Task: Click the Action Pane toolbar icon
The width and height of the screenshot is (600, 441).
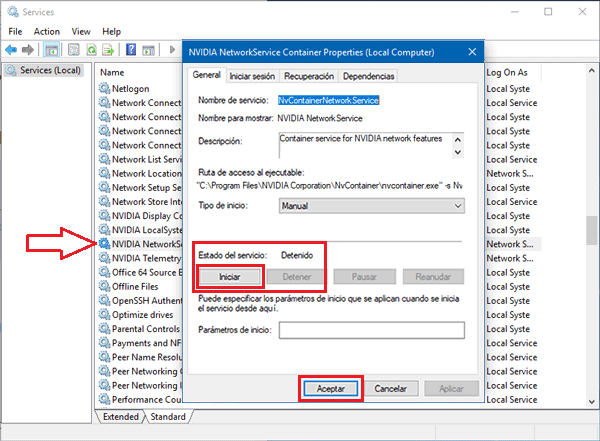Action: pyautogui.click(x=148, y=50)
